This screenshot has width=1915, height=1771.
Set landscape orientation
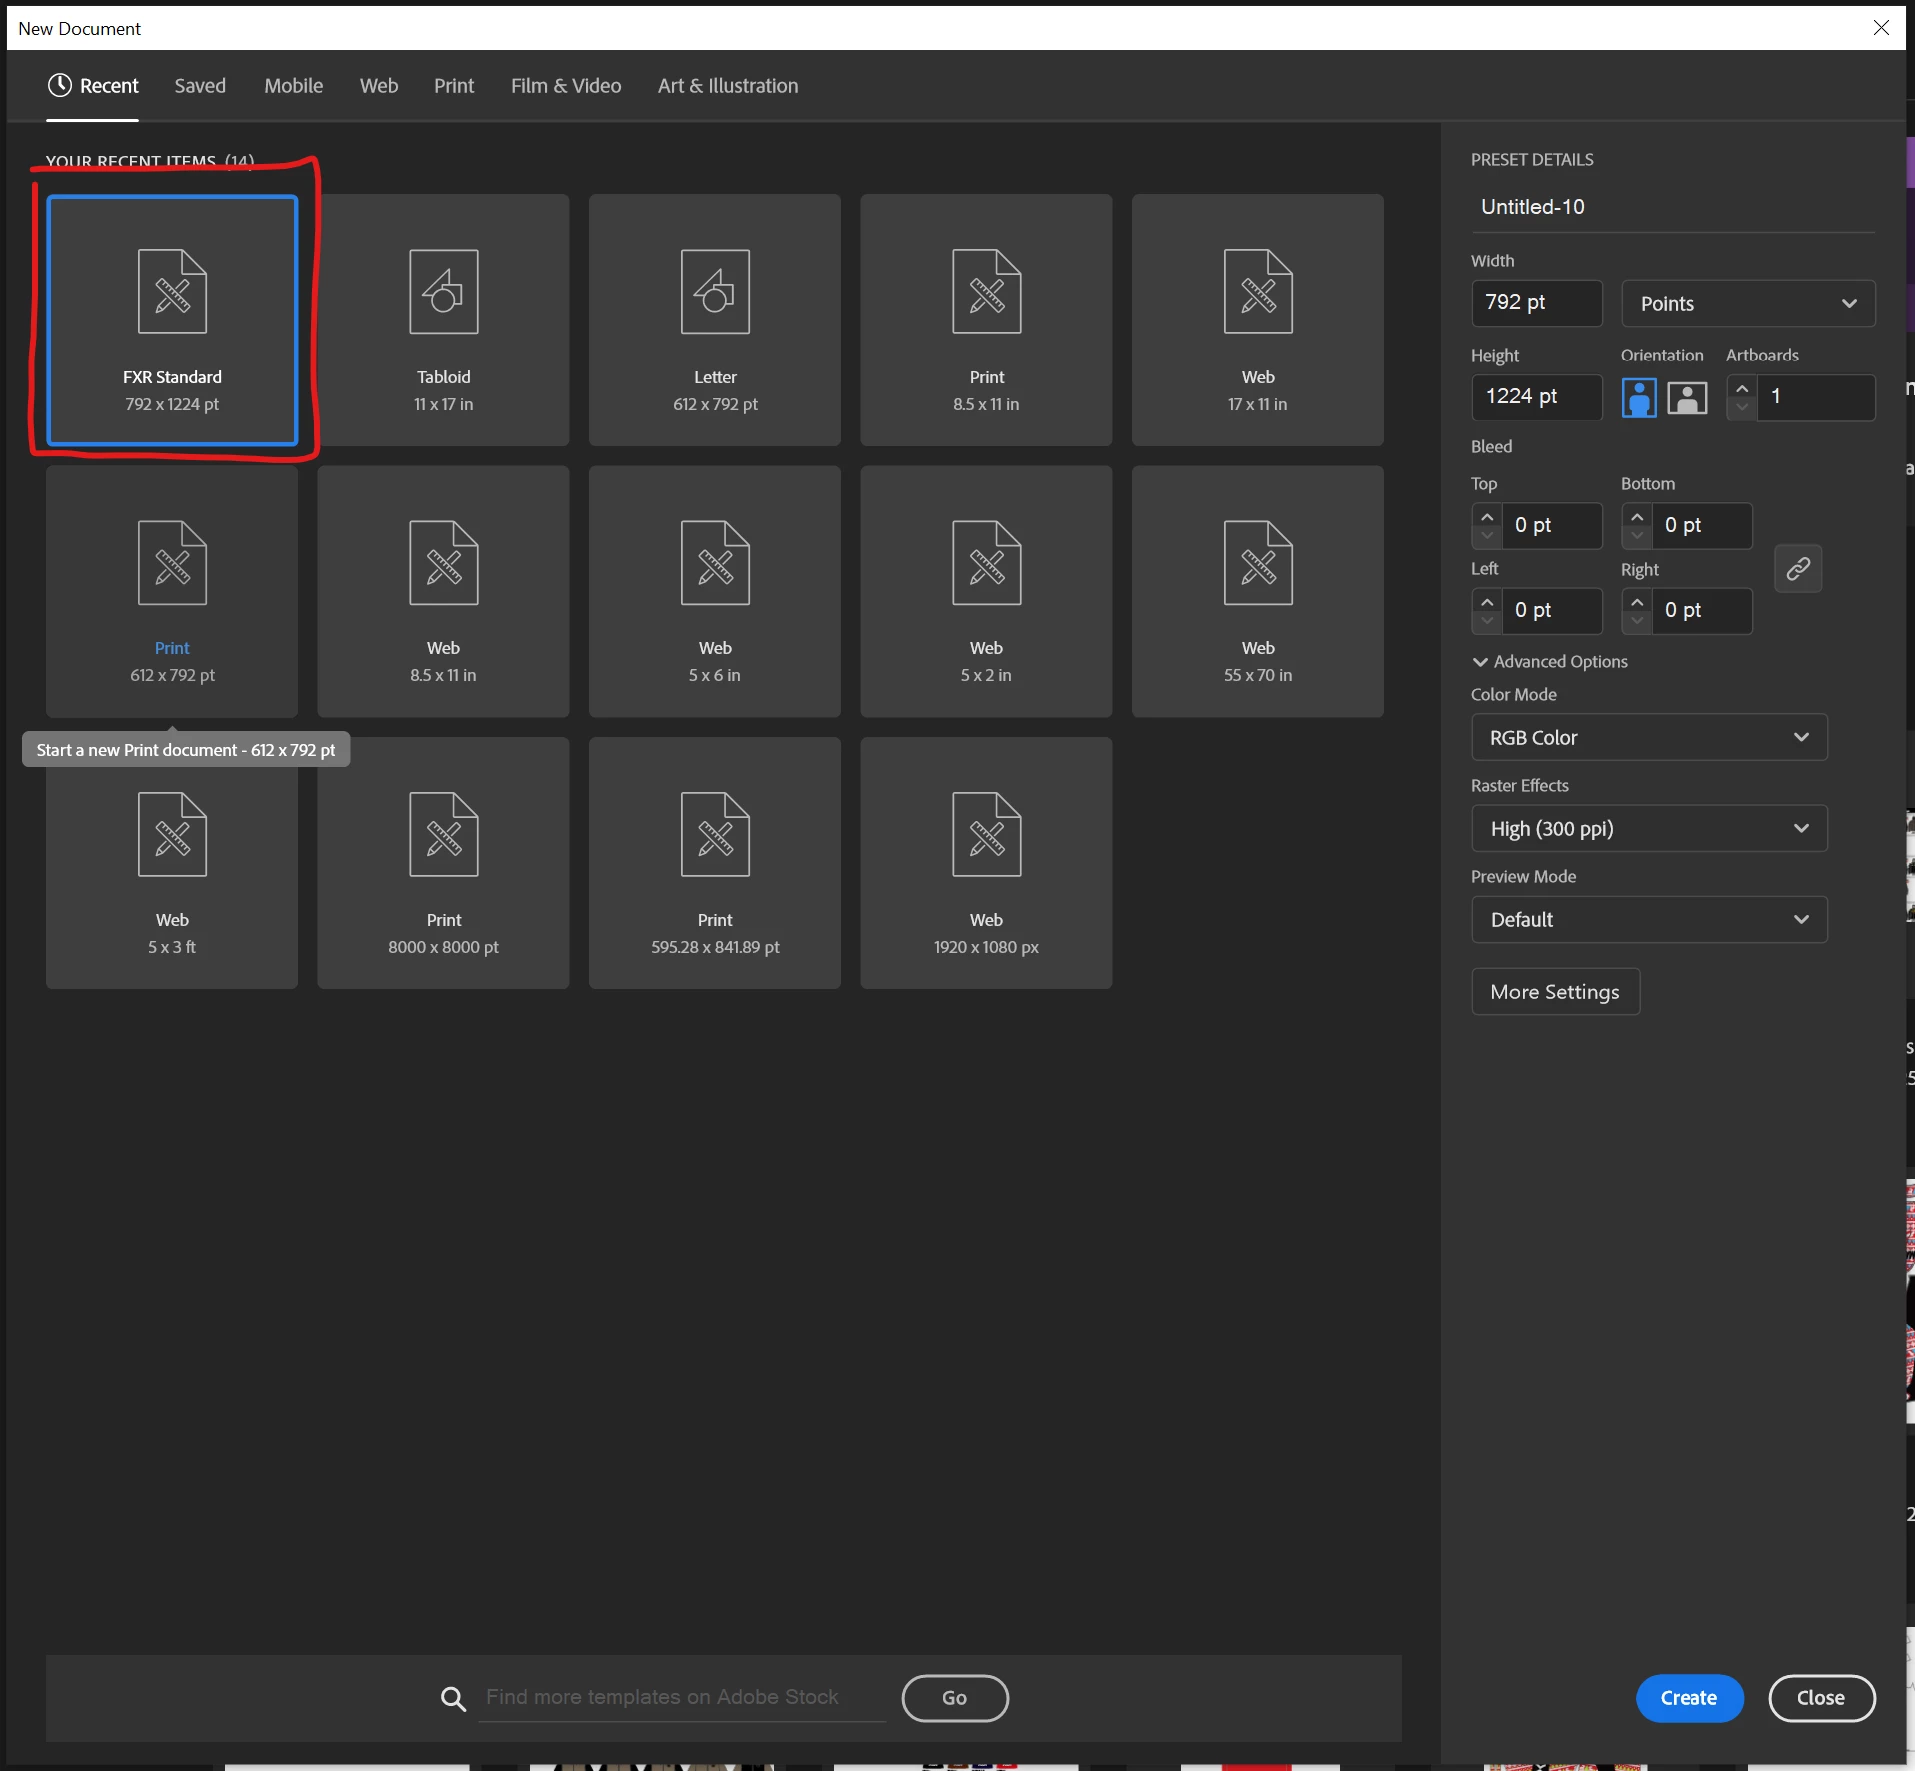[x=1687, y=397]
